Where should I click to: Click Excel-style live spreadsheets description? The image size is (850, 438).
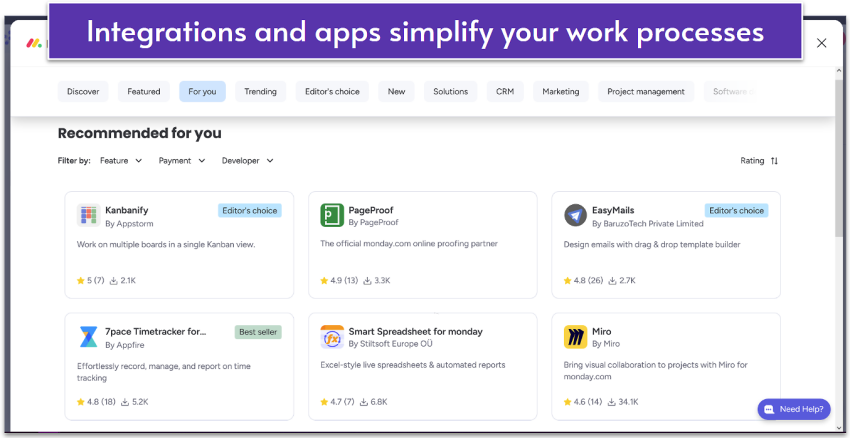click(413, 365)
